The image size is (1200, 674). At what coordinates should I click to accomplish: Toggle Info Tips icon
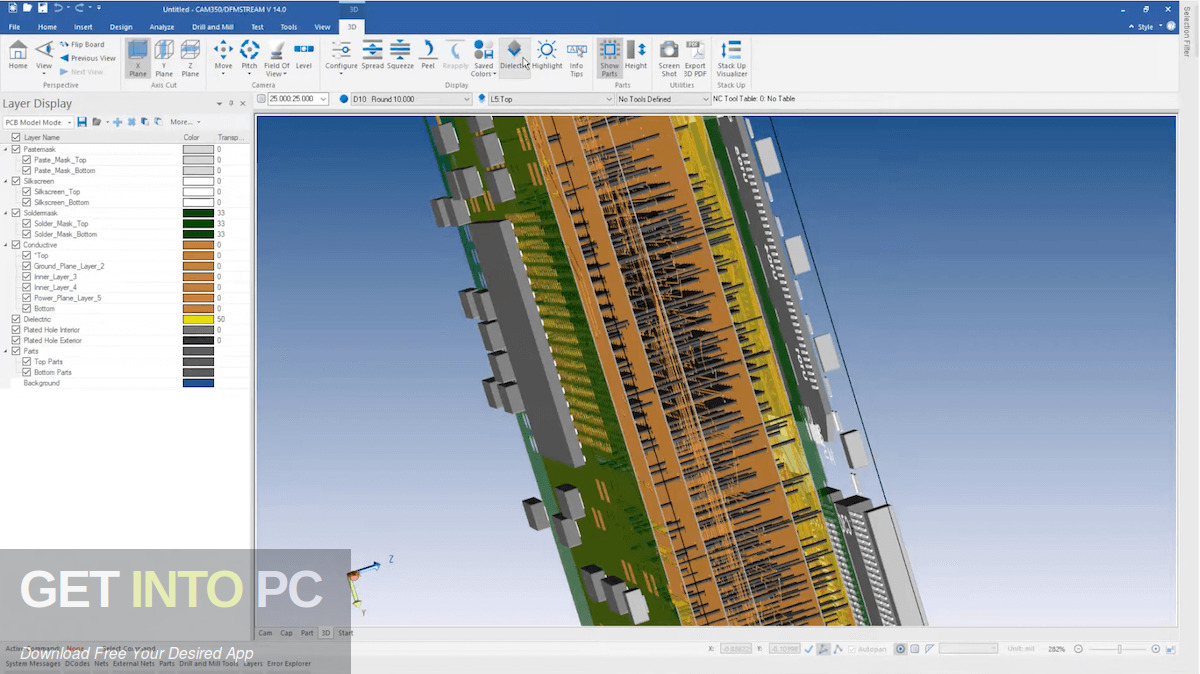[577, 59]
